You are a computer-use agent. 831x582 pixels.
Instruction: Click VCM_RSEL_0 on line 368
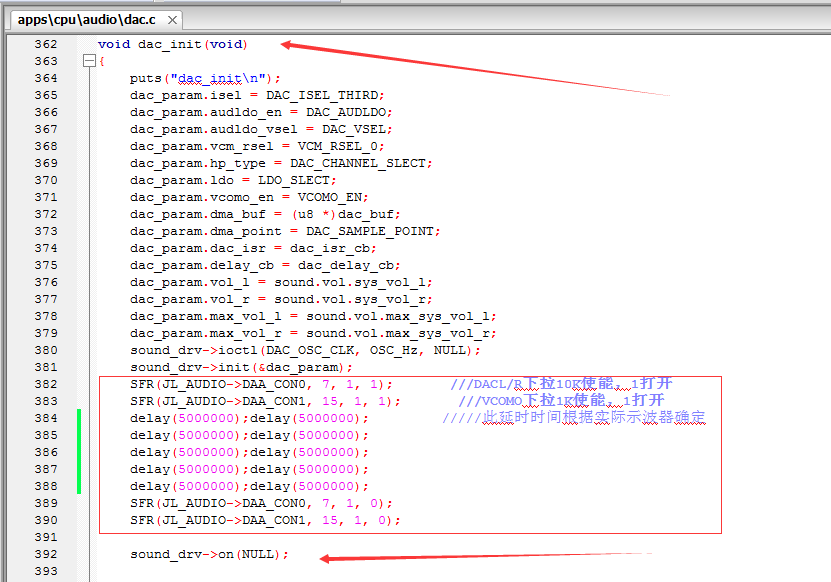[x=338, y=146]
